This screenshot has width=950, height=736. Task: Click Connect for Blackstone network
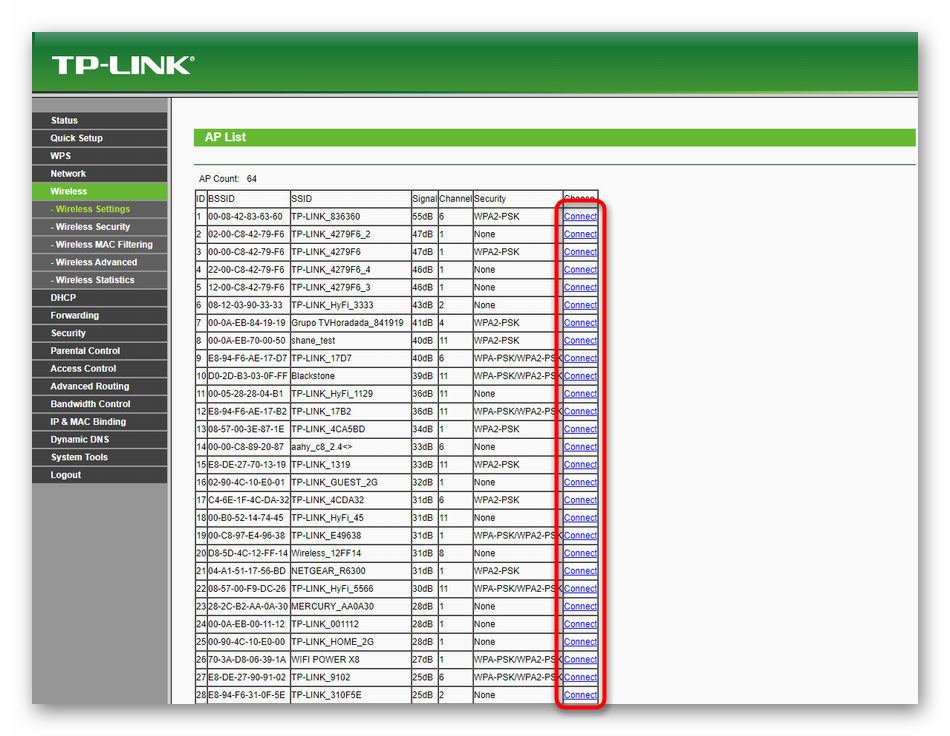click(x=580, y=376)
